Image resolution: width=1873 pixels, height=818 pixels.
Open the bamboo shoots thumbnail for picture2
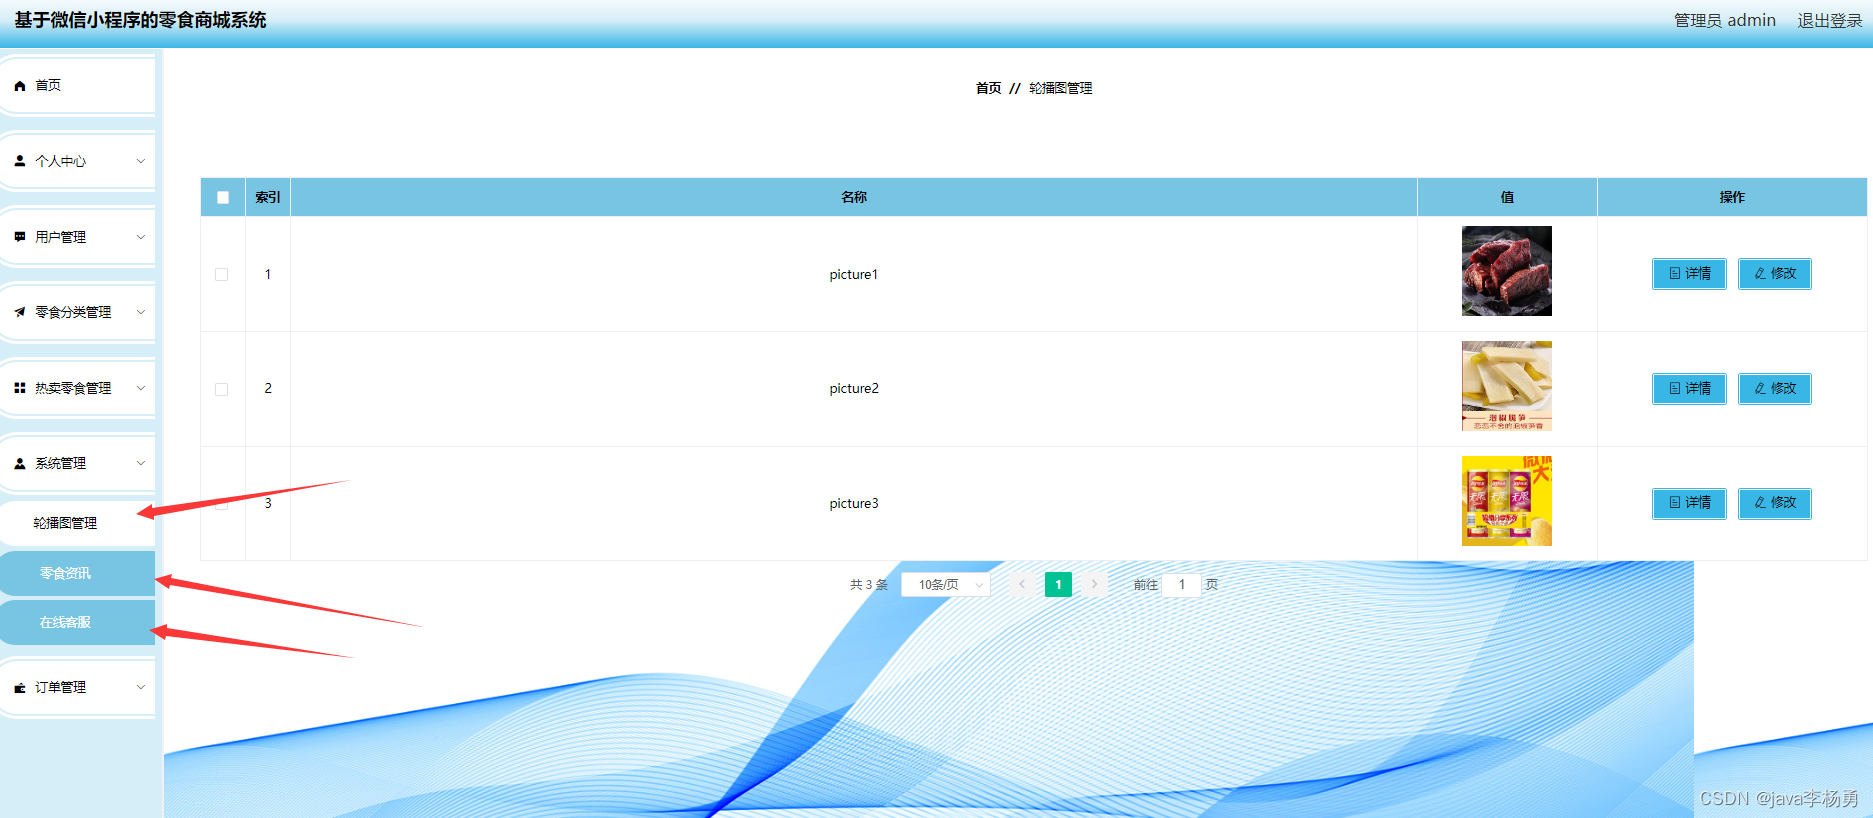point(1506,386)
